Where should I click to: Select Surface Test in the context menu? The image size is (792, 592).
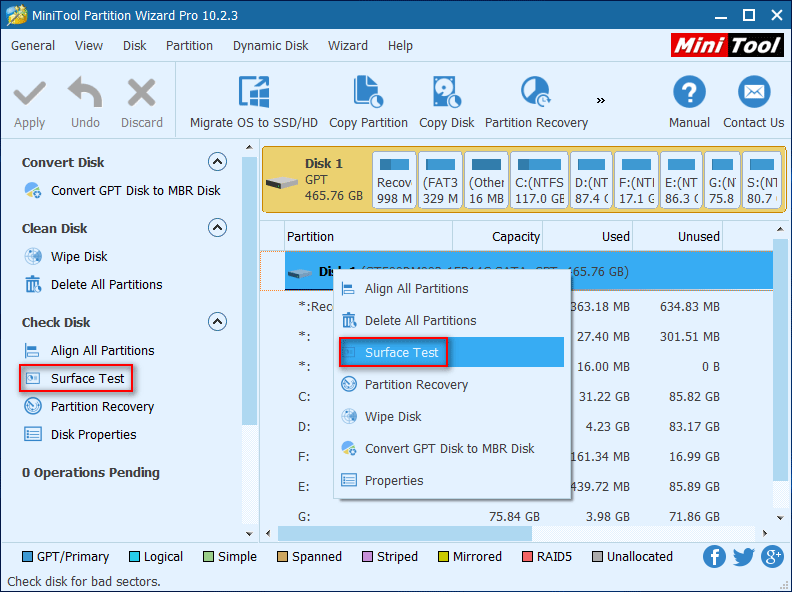452,352
